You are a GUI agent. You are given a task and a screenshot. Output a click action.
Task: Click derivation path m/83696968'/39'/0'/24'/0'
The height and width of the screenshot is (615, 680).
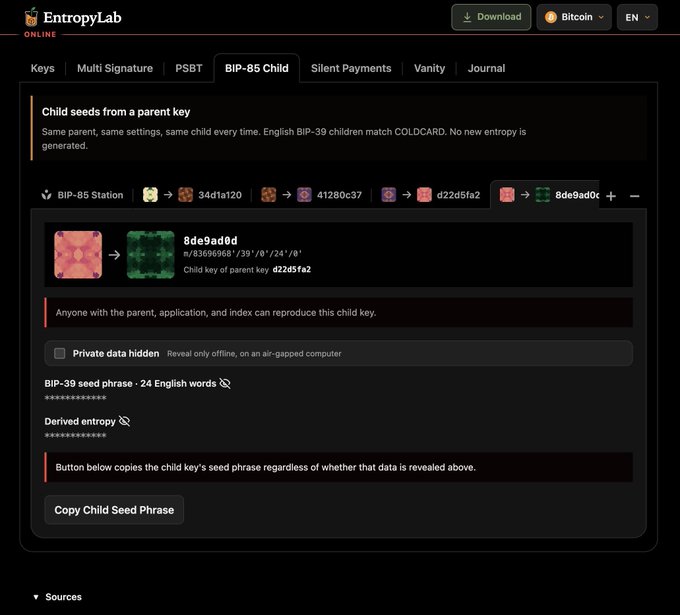coord(242,254)
